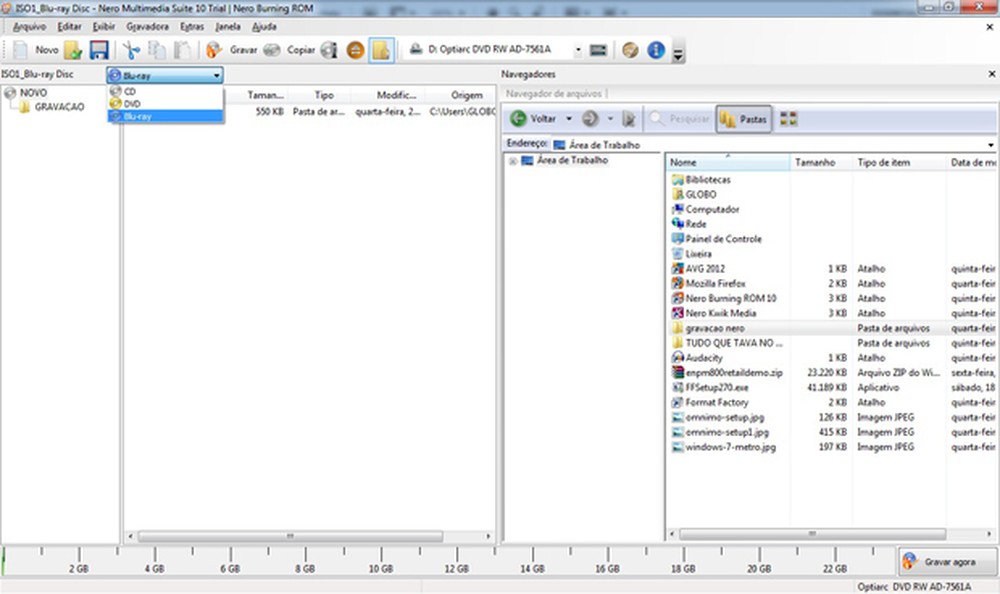
Task: Select the Nero Kwik Media shortcut
Action: (714, 313)
